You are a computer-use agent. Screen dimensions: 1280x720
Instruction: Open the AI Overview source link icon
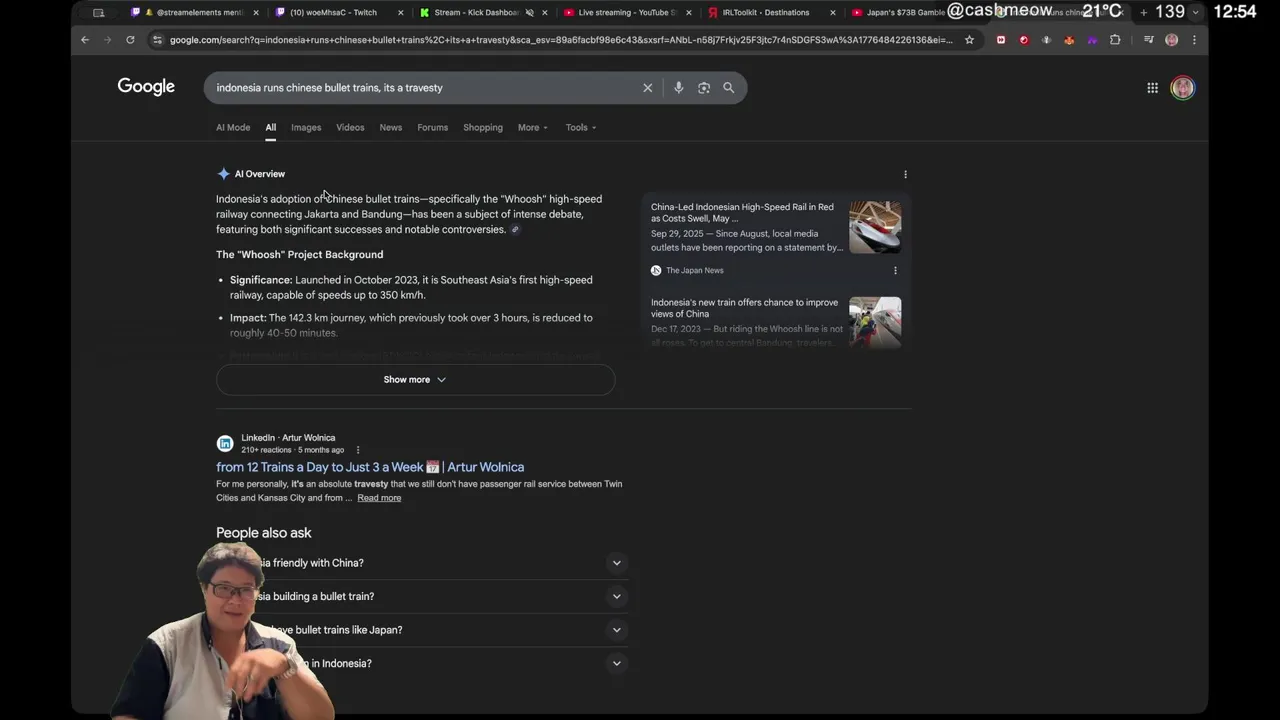click(515, 230)
